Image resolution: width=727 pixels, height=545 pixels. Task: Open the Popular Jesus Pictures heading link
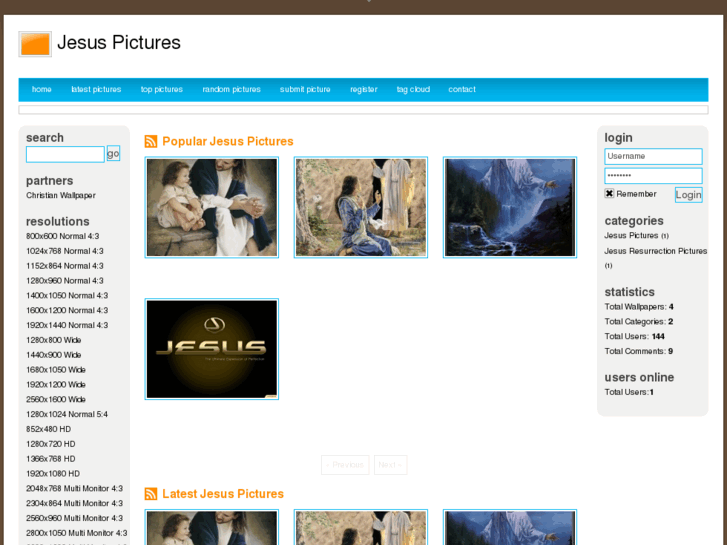point(228,141)
